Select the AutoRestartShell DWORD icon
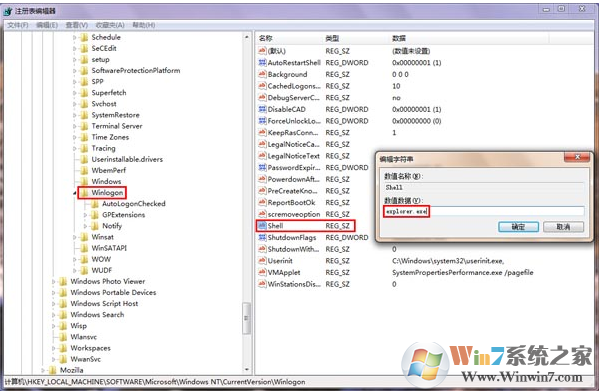The height and width of the screenshot is (391, 599). (262, 62)
